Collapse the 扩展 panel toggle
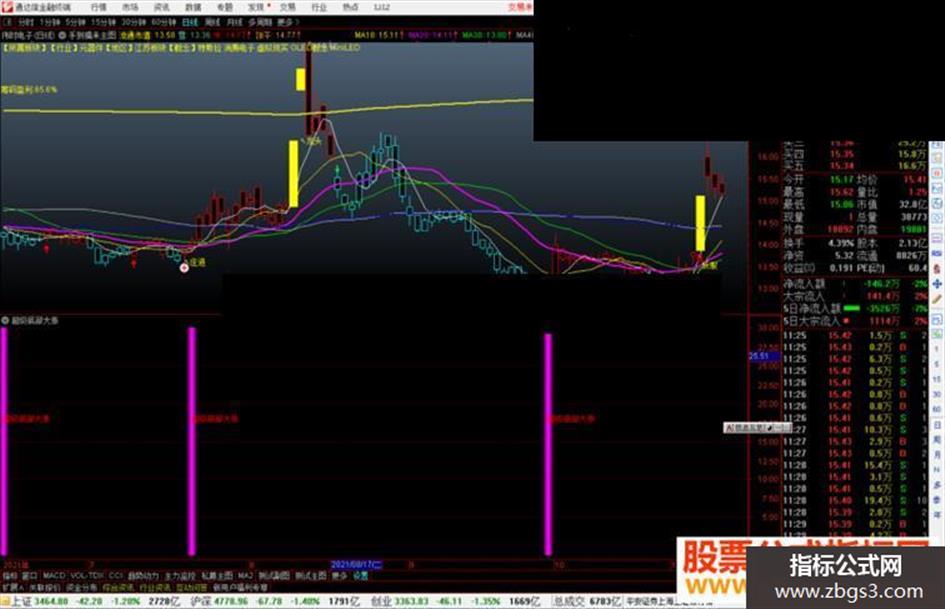 pyautogui.click(x=13, y=587)
